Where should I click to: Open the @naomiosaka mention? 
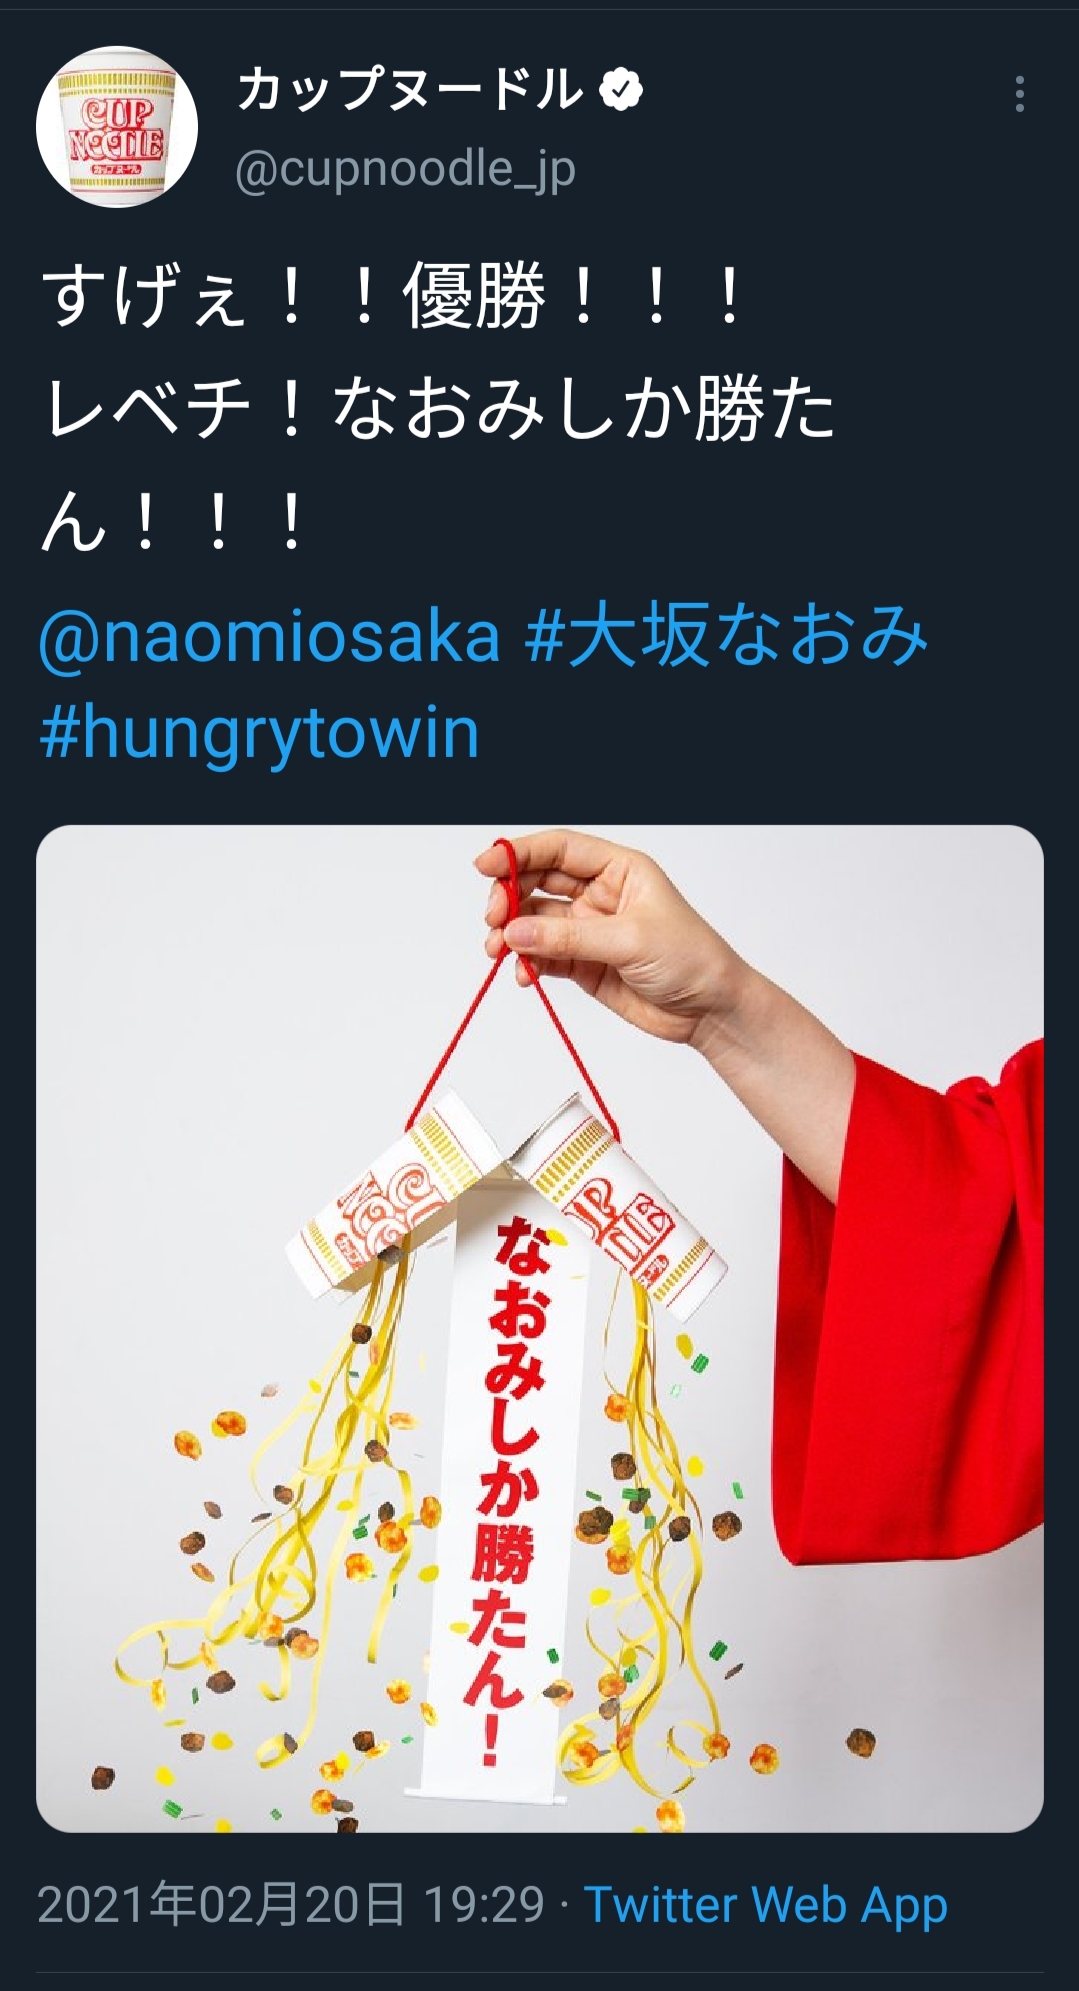[270, 637]
